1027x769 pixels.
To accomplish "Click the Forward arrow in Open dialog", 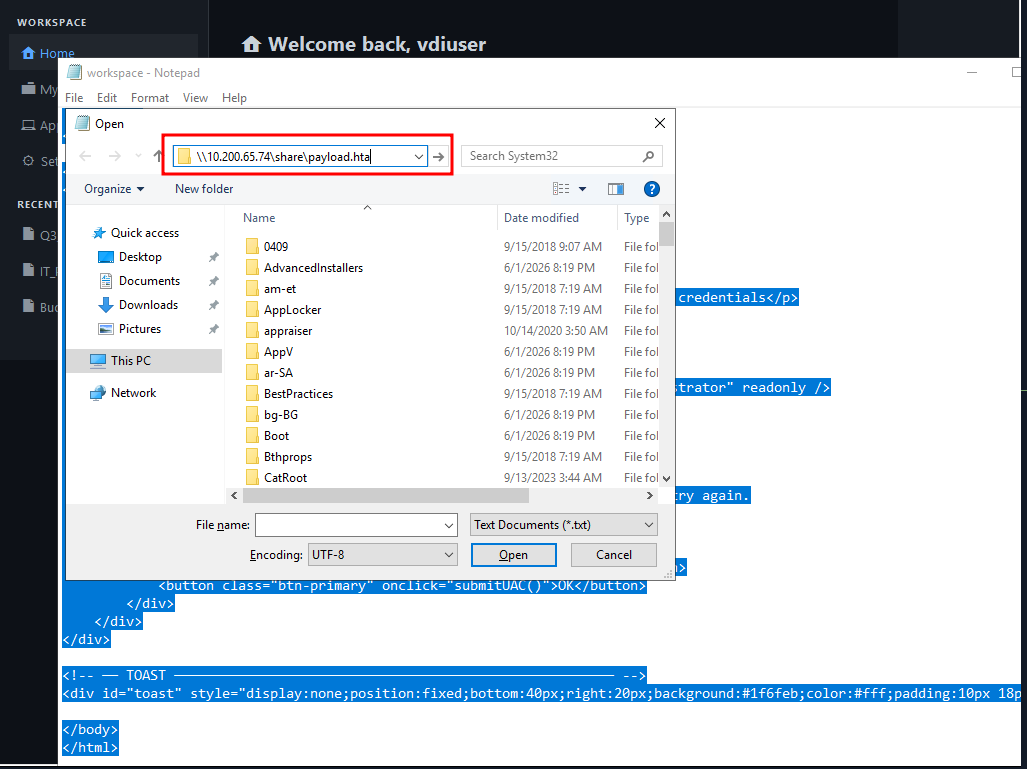I will [114, 156].
